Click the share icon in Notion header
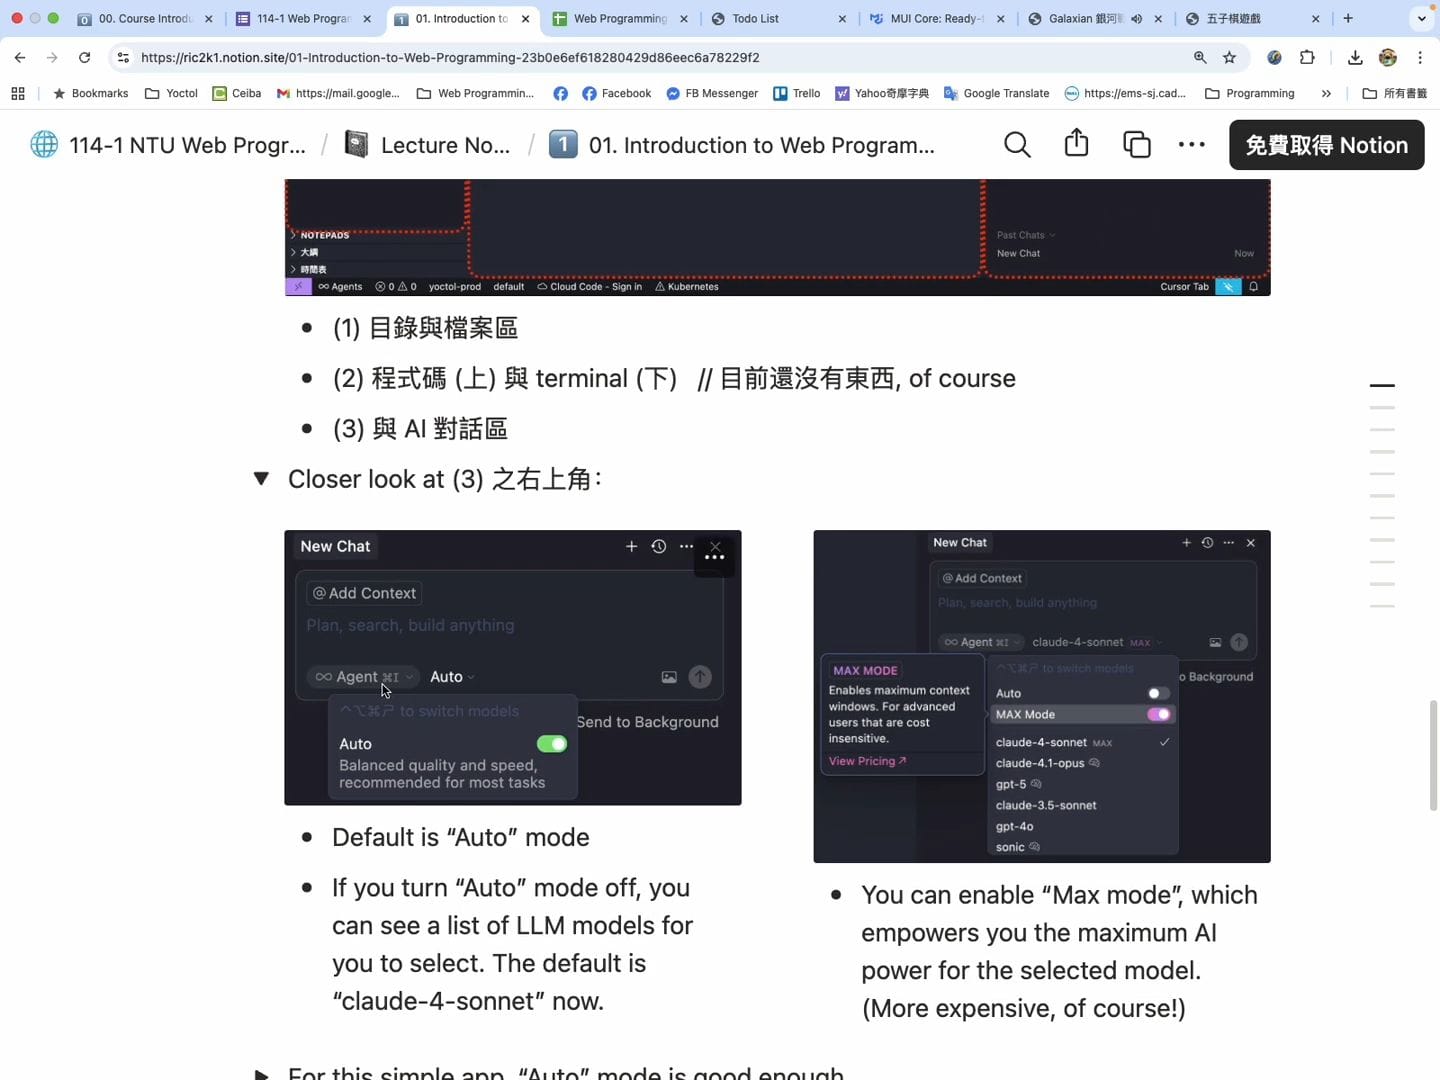This screenshot has width=1440, height=1080. click(1076, 143)
